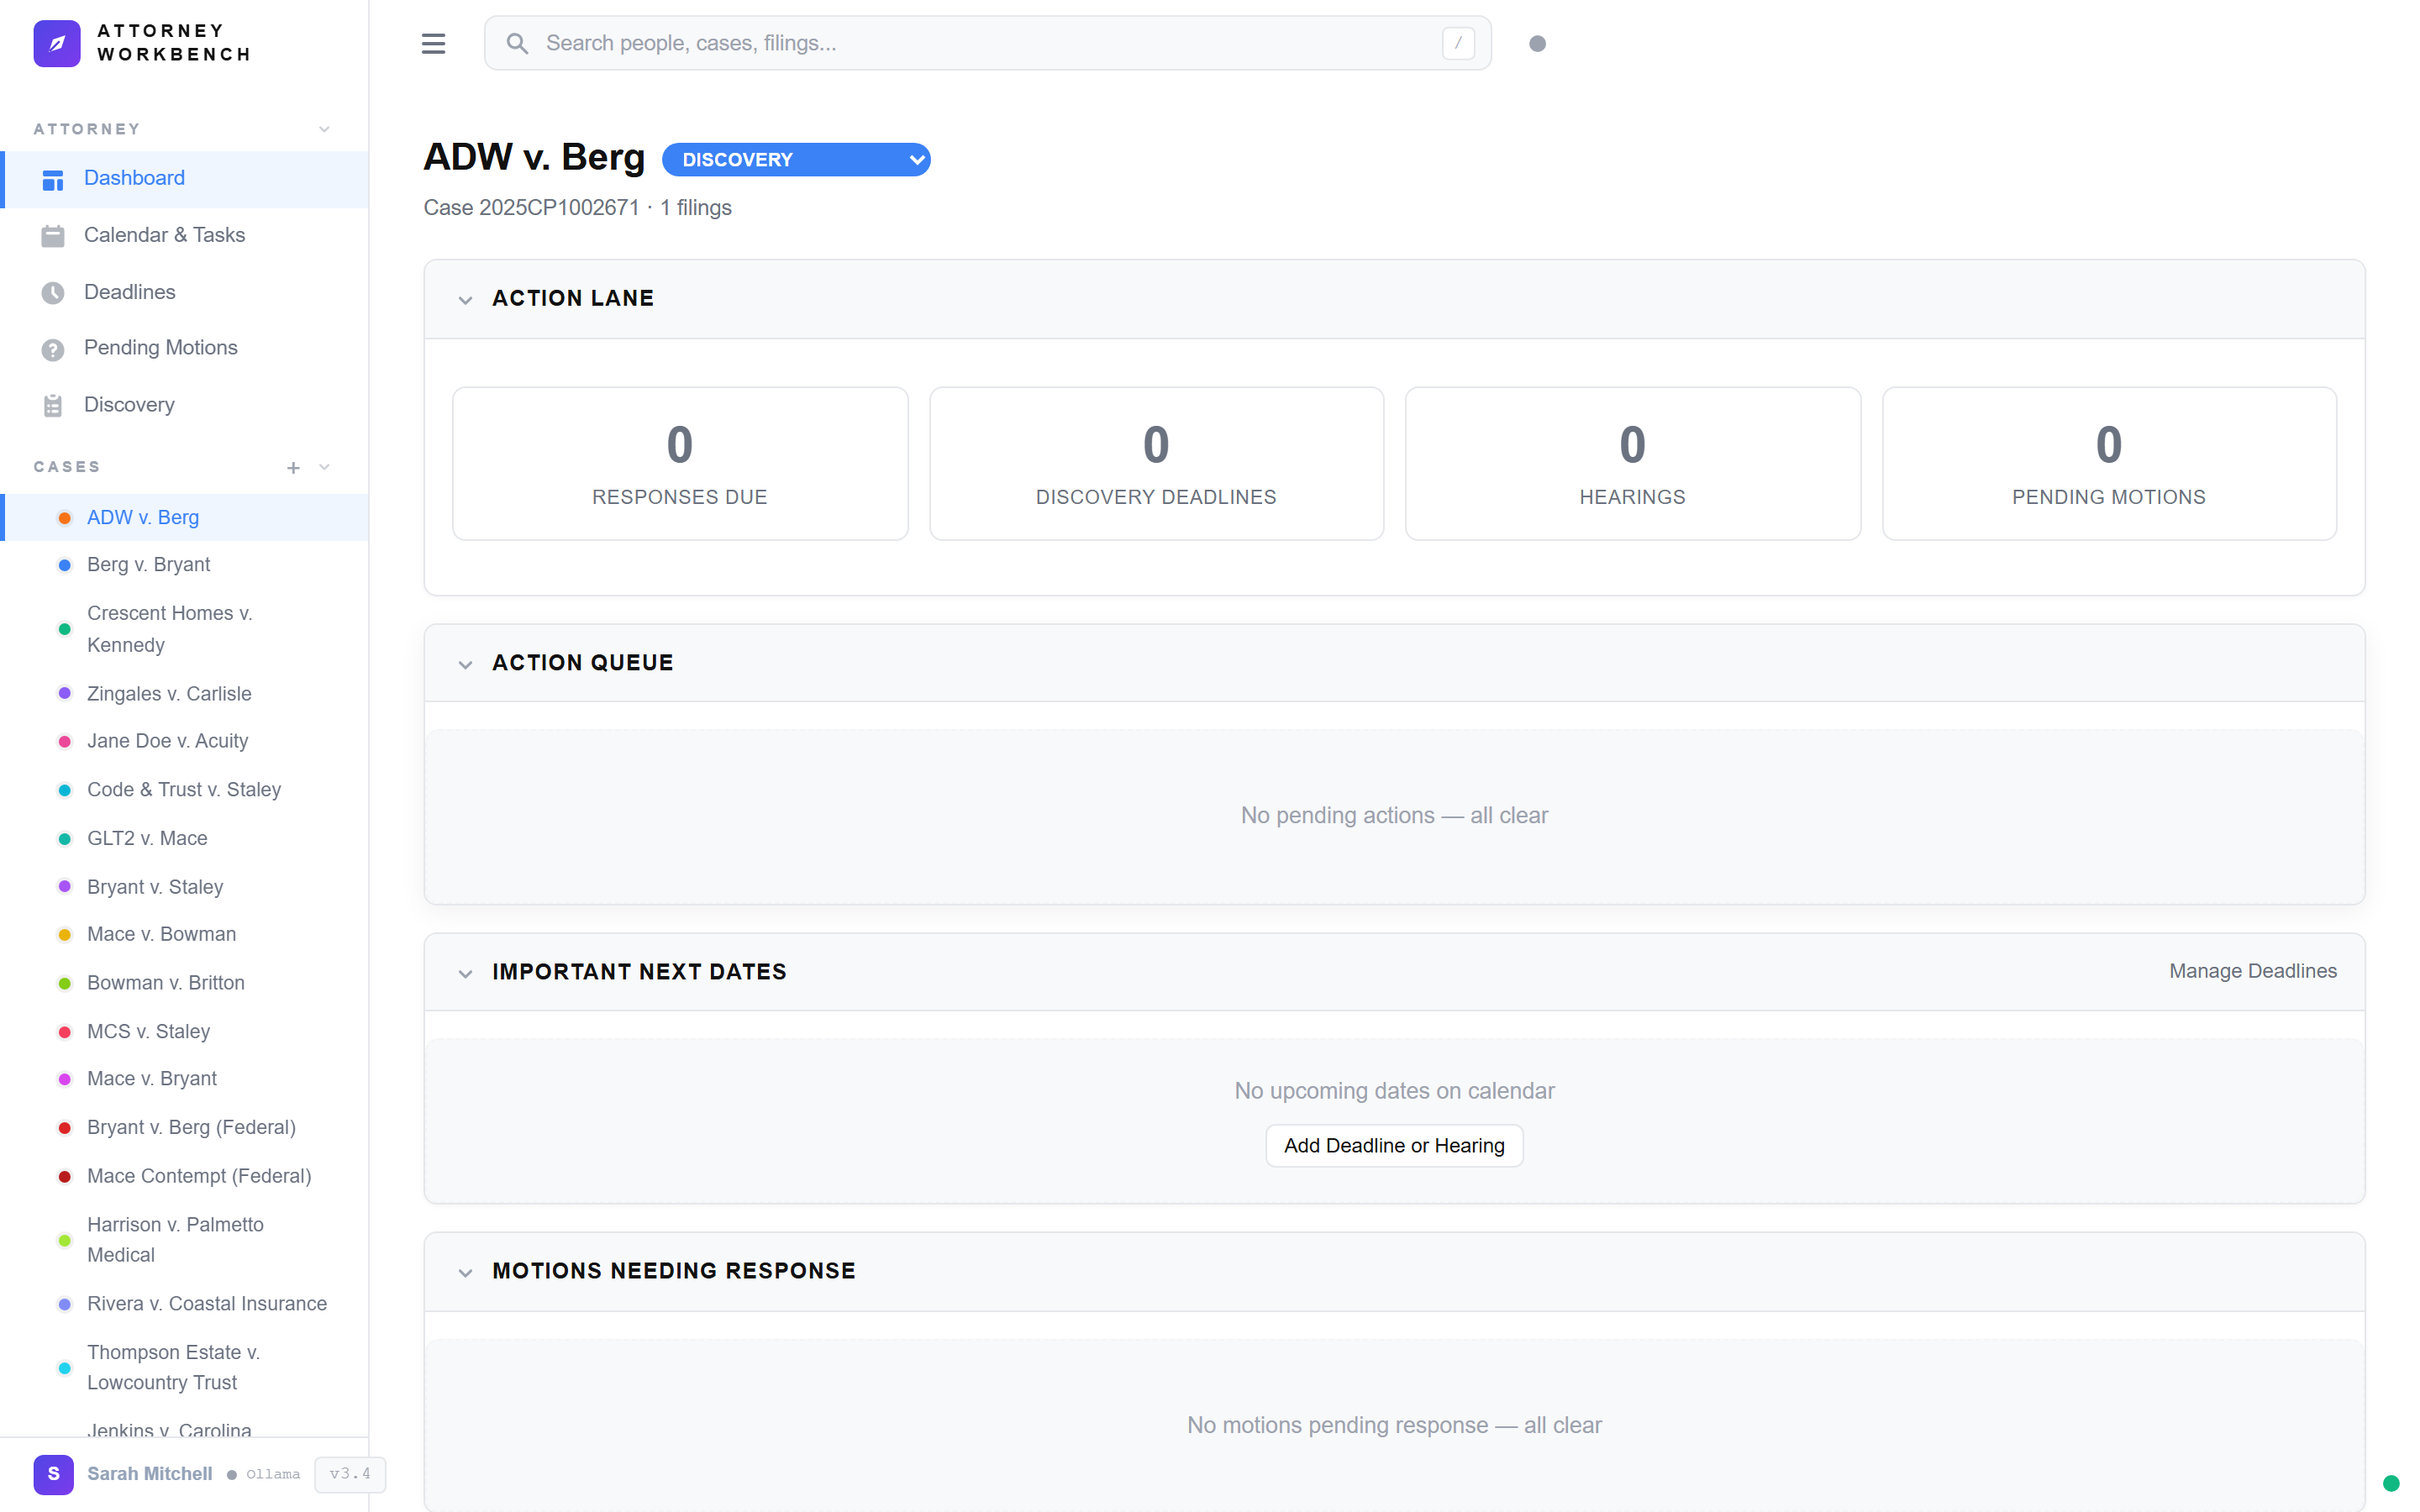Collapse the ATTORNEY sidebar section

323,128
